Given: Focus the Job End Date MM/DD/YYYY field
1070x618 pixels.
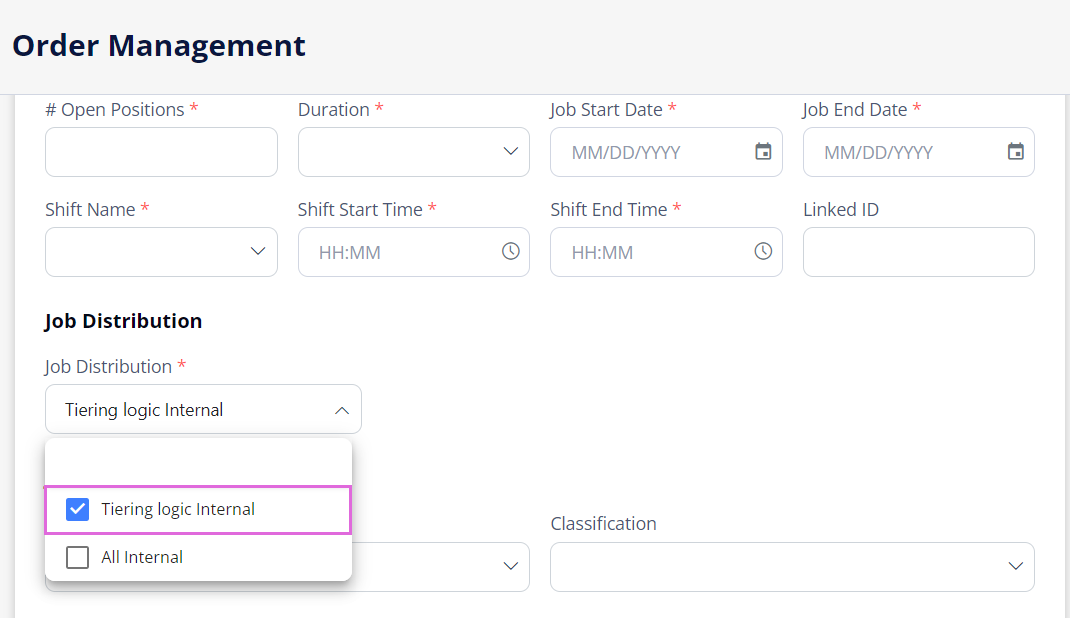Looking at the screenshot, I should coord(904,151).
